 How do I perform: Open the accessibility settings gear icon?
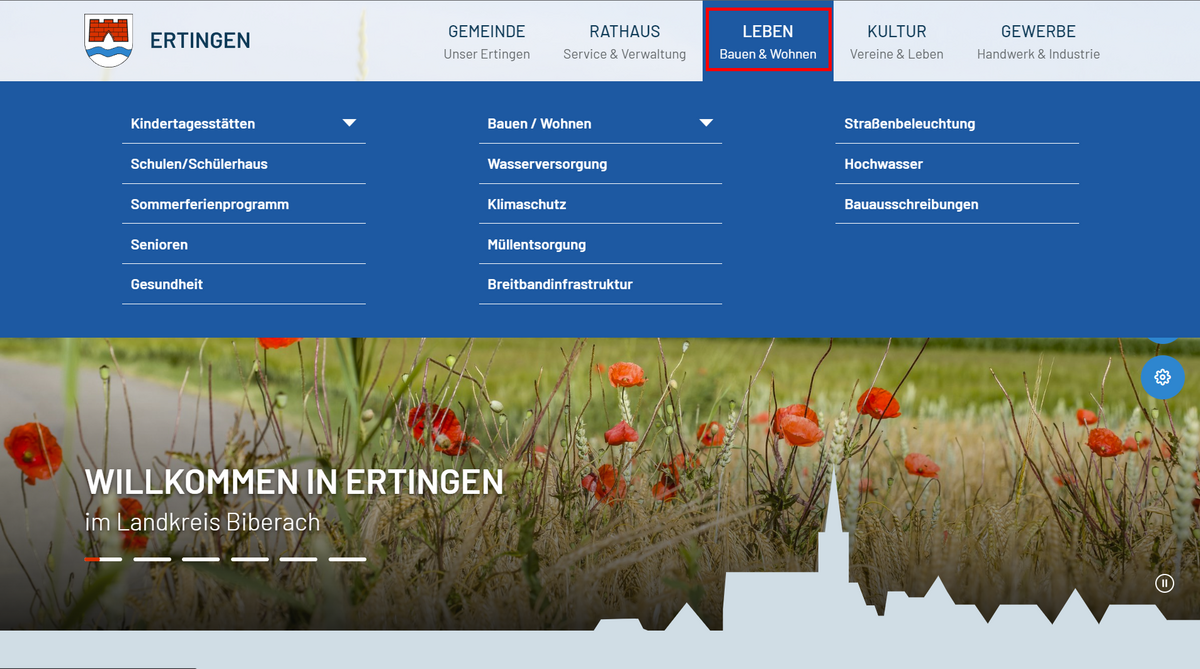(1162, 377)
